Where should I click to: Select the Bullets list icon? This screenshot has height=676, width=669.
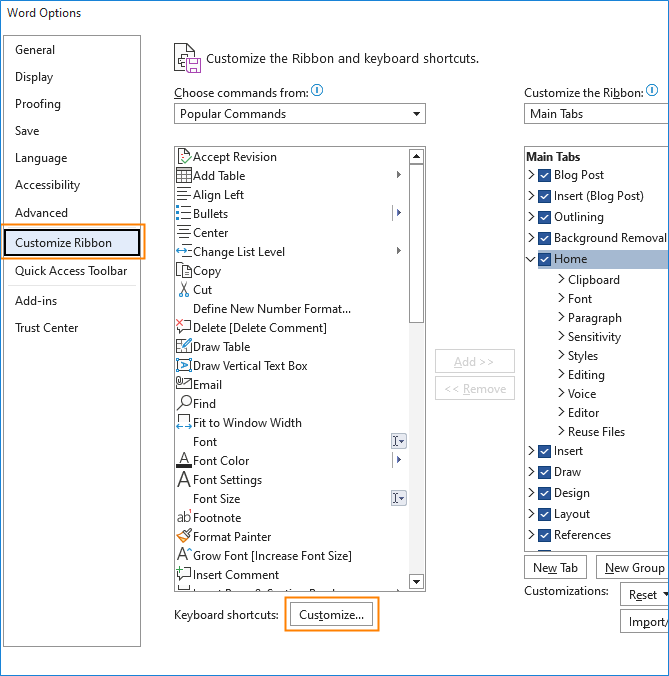tap(184, 213)
